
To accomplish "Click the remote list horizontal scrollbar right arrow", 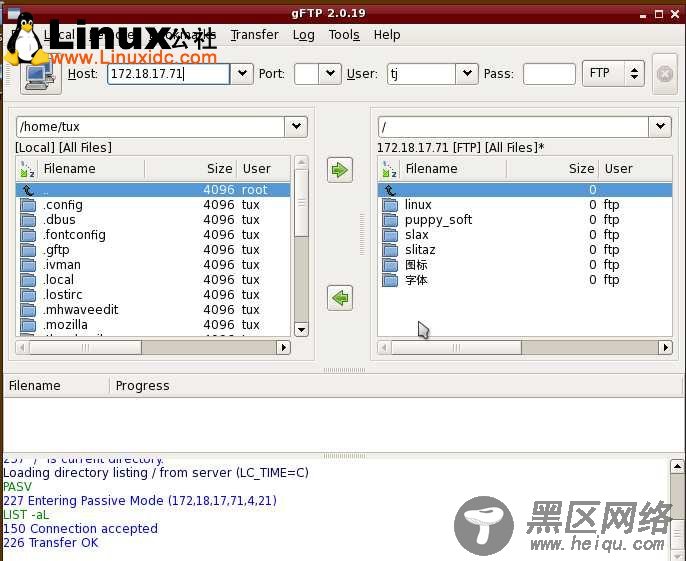I will pos(665,347).
